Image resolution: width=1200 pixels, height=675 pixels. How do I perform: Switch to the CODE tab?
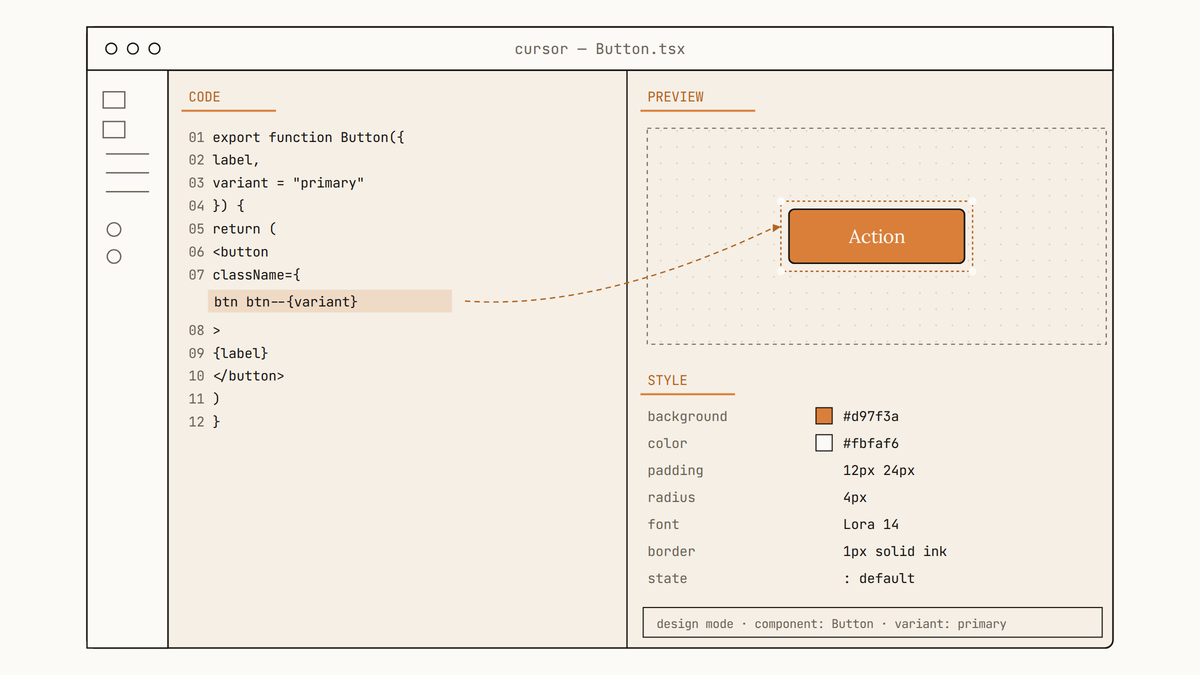click(205, 97)
